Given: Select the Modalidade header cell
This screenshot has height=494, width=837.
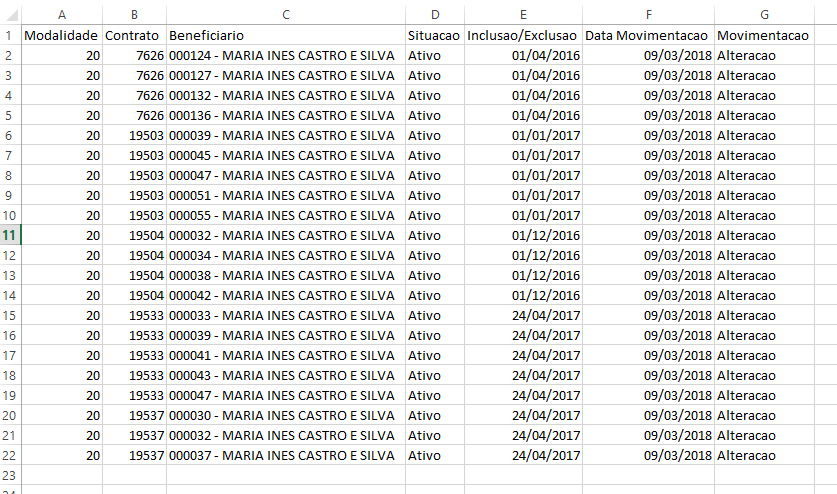Looking at the screenshot, I should pyautogui.click(x=62, y=35).
